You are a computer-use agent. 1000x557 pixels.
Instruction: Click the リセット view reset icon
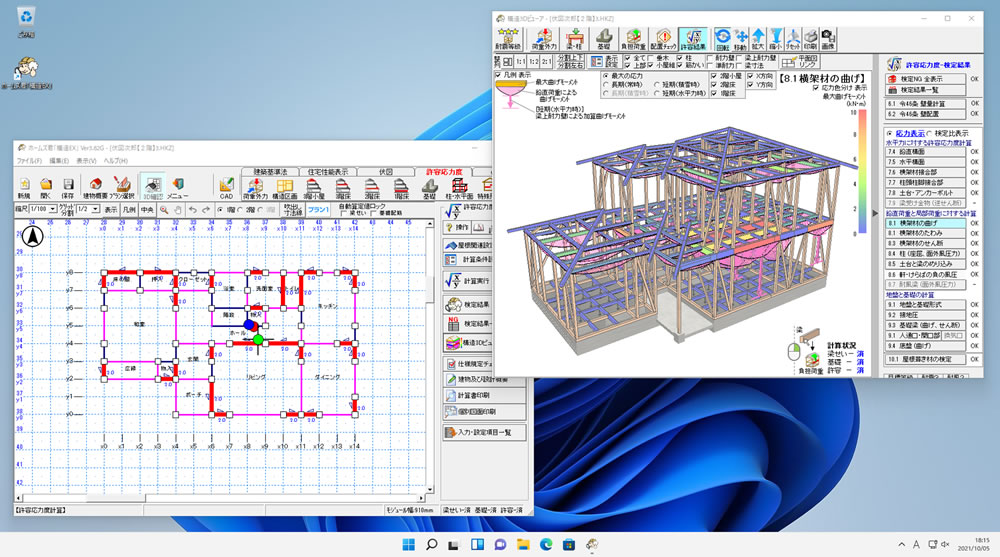[x=793, y=39]
